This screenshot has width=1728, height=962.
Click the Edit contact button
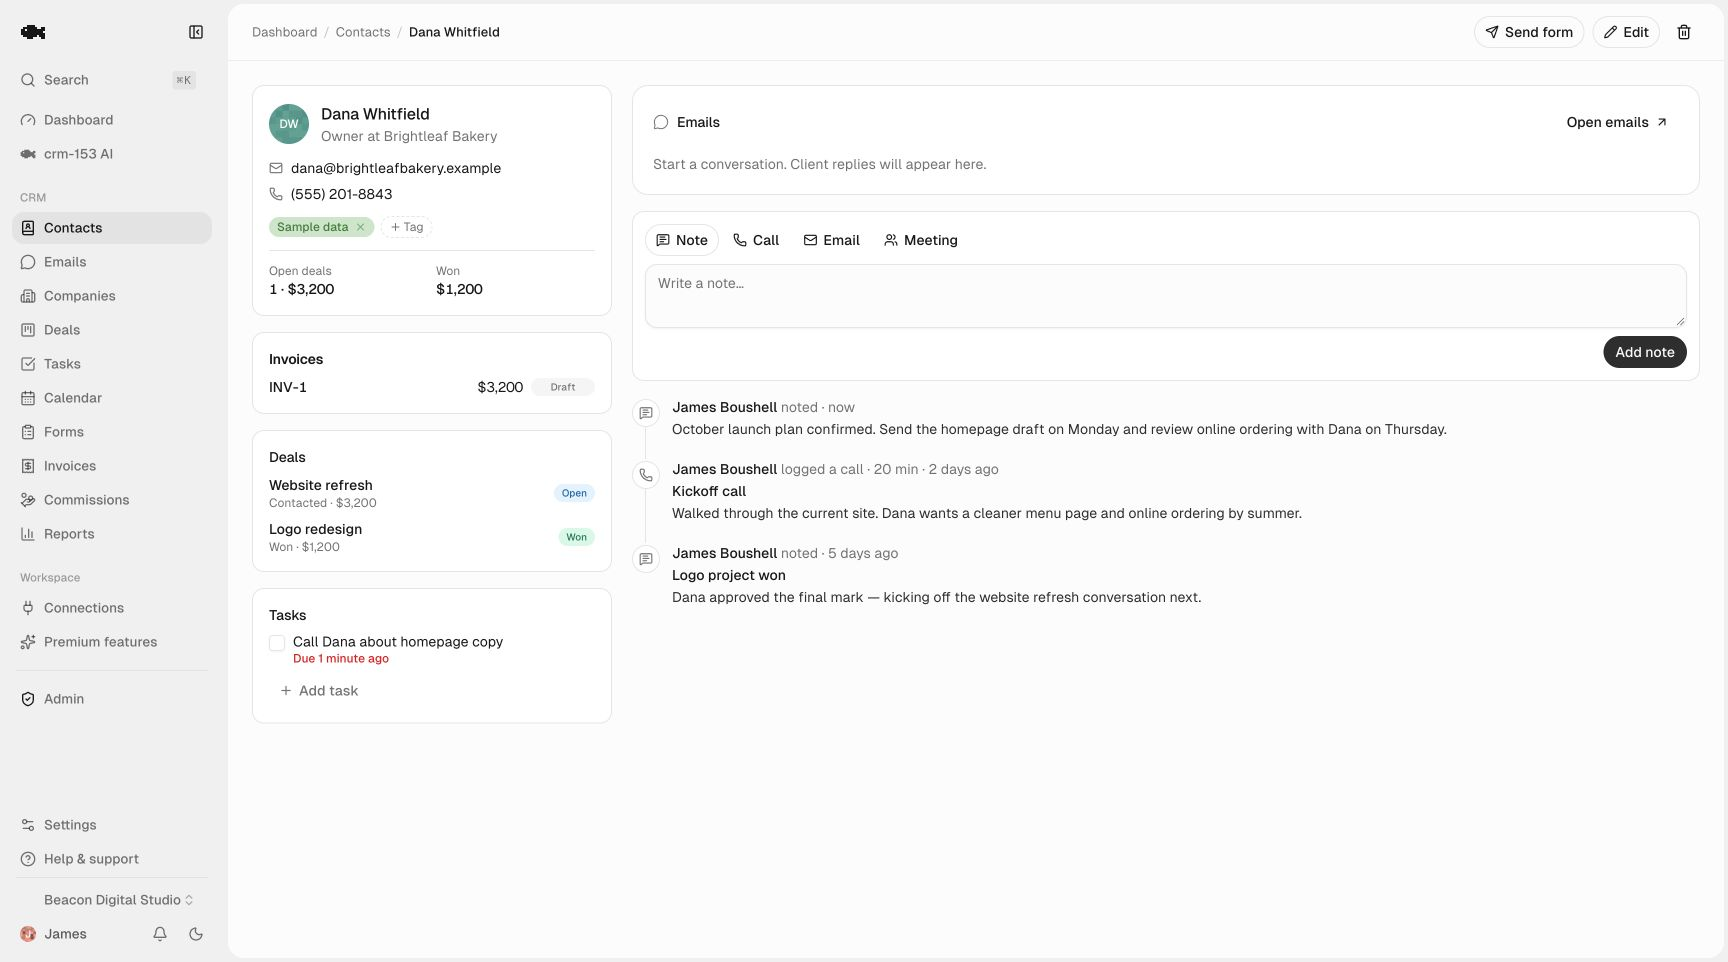click(x=1626, y=32)
